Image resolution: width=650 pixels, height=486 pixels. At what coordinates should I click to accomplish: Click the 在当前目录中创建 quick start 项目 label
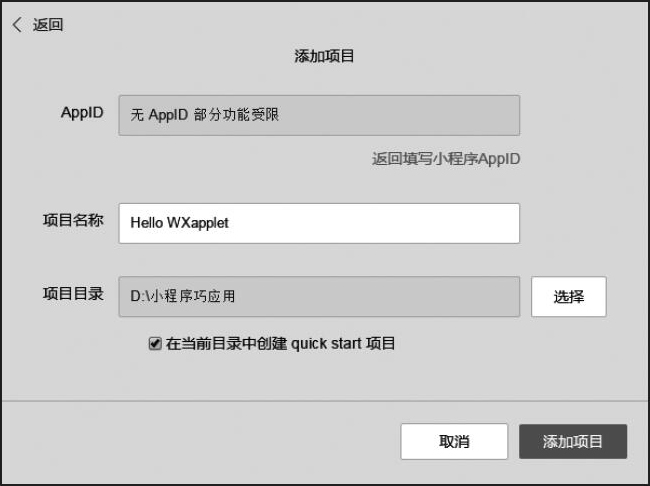280,344
